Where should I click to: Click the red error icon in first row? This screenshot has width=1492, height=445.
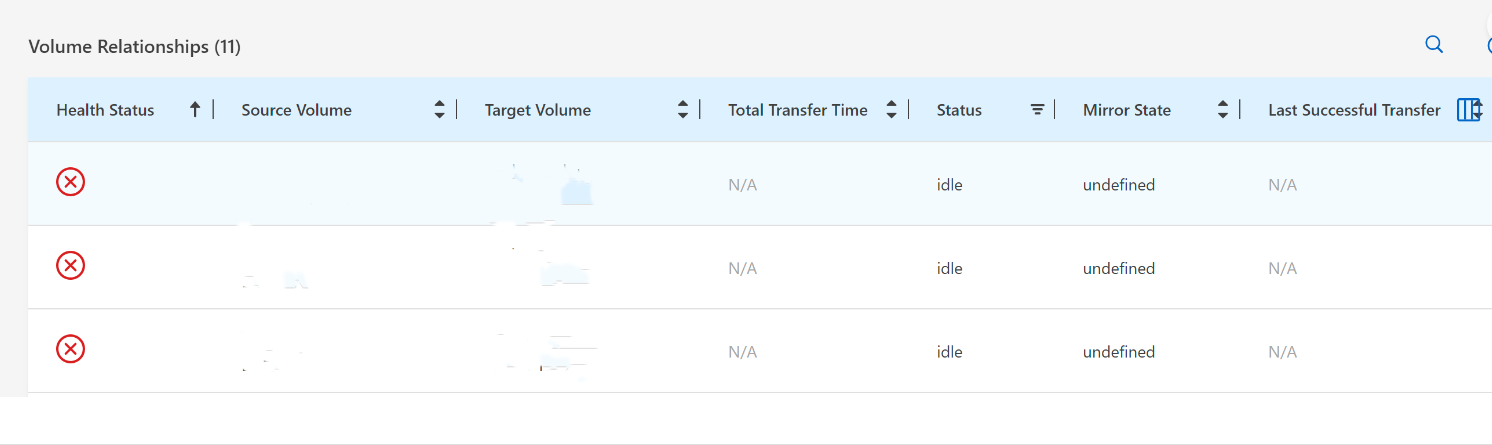pos(70,182)
